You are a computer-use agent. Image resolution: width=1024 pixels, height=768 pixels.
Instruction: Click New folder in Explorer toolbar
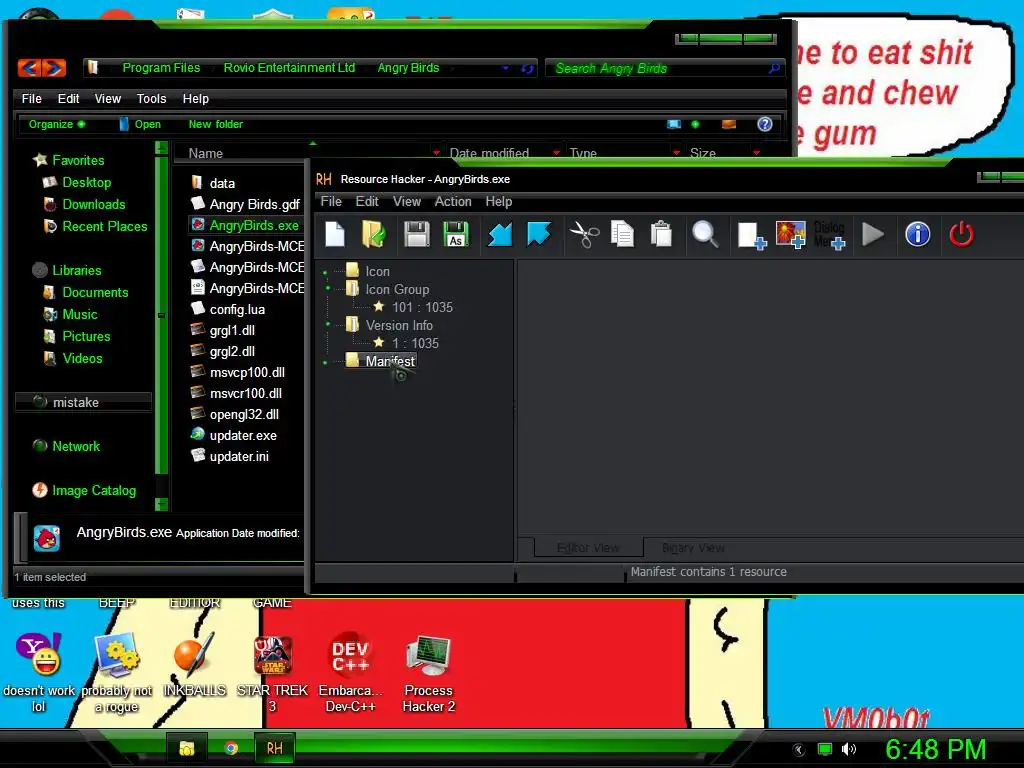[x=216, y=124]
